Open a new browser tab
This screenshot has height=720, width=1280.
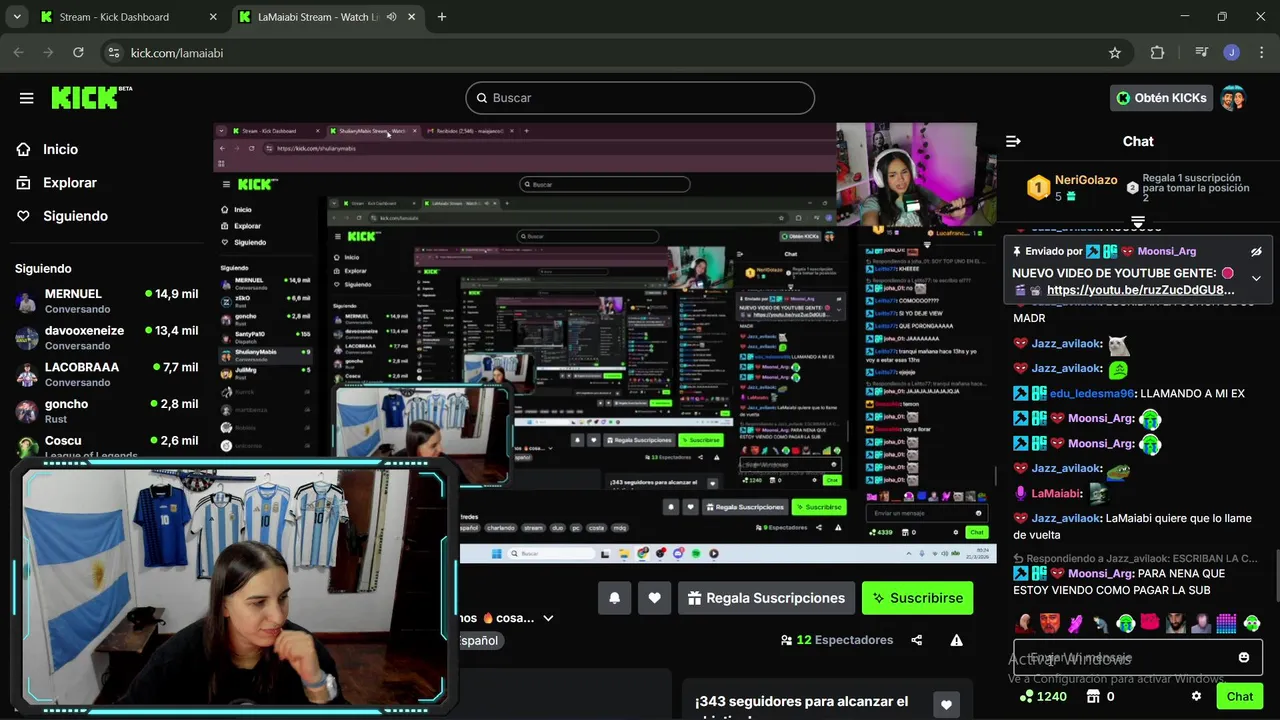[x=442, y=17]
